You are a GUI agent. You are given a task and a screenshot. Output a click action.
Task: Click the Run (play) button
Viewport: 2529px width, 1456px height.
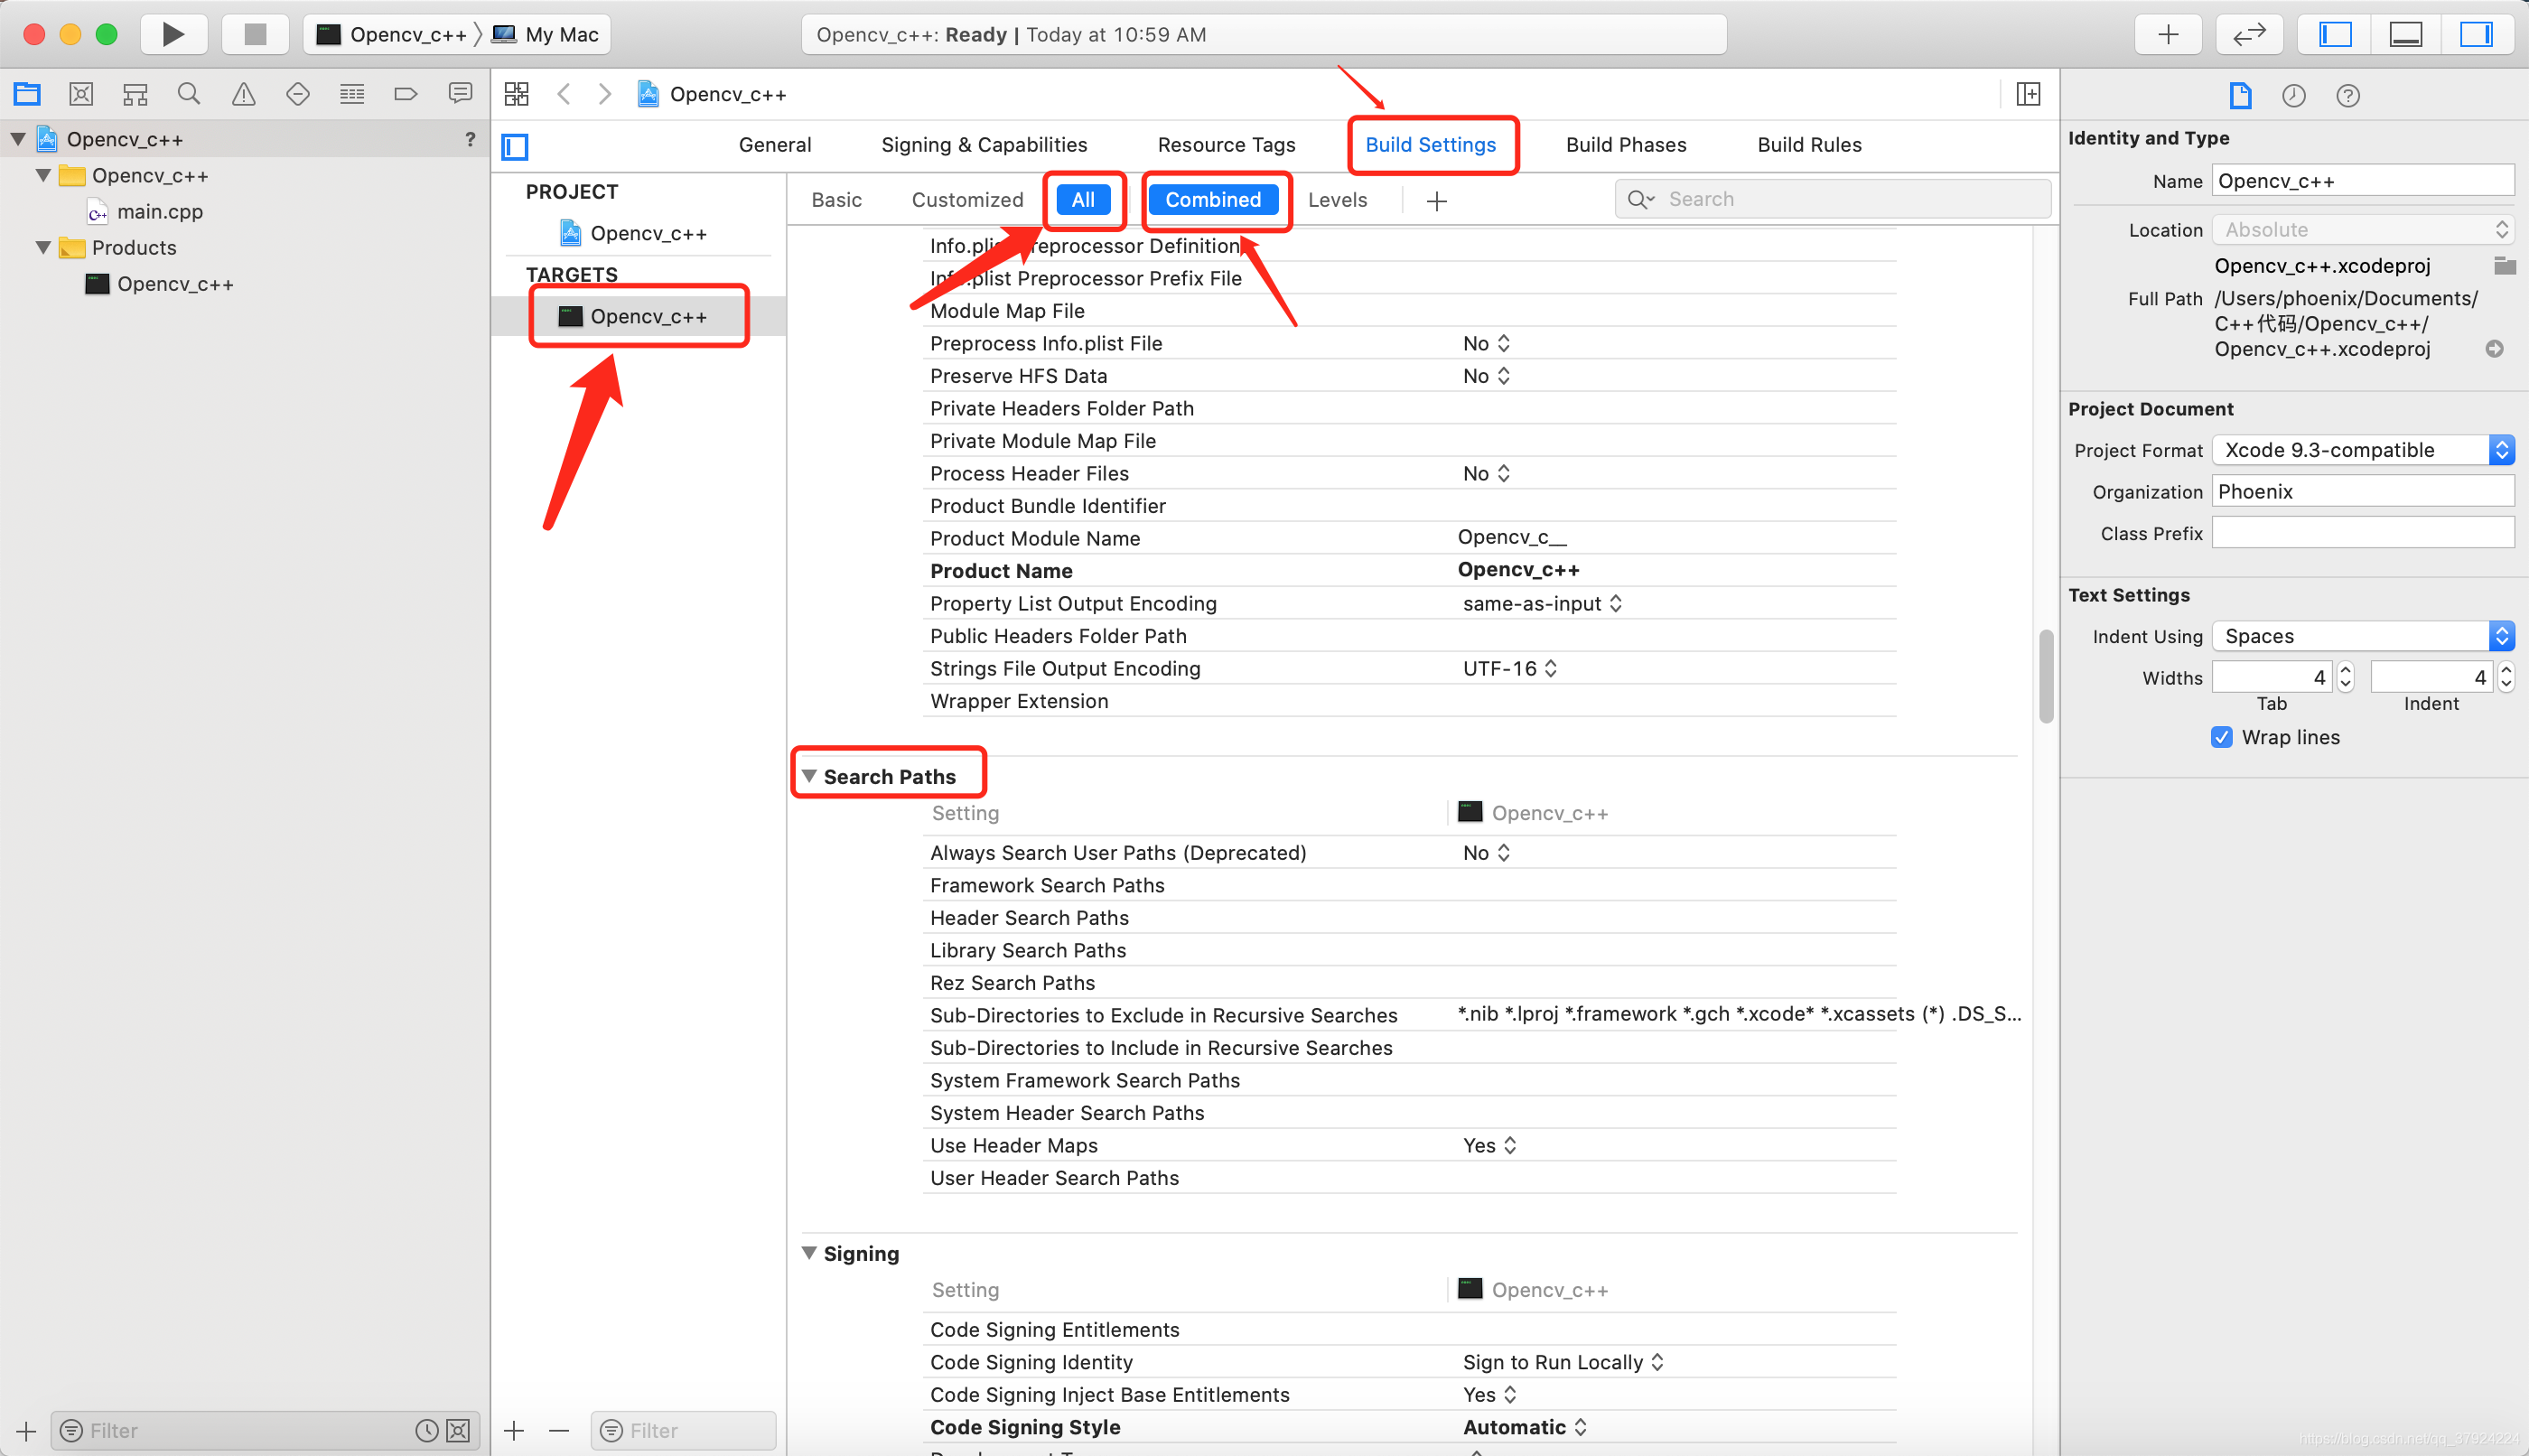pyautogui.click(x=173, y=34)
